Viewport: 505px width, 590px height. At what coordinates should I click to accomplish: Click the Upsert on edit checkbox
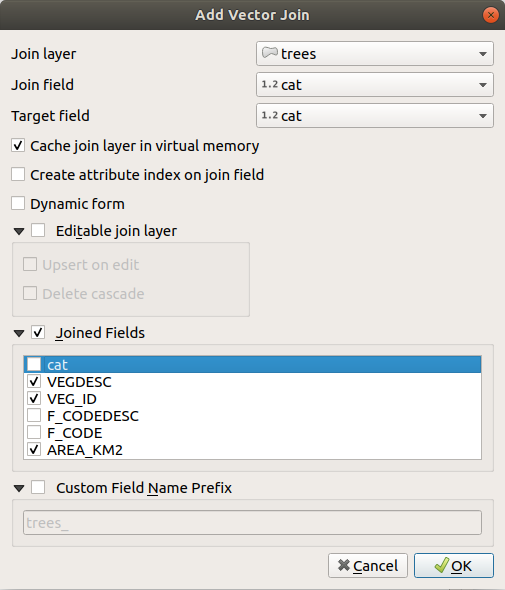coord(30,264)
